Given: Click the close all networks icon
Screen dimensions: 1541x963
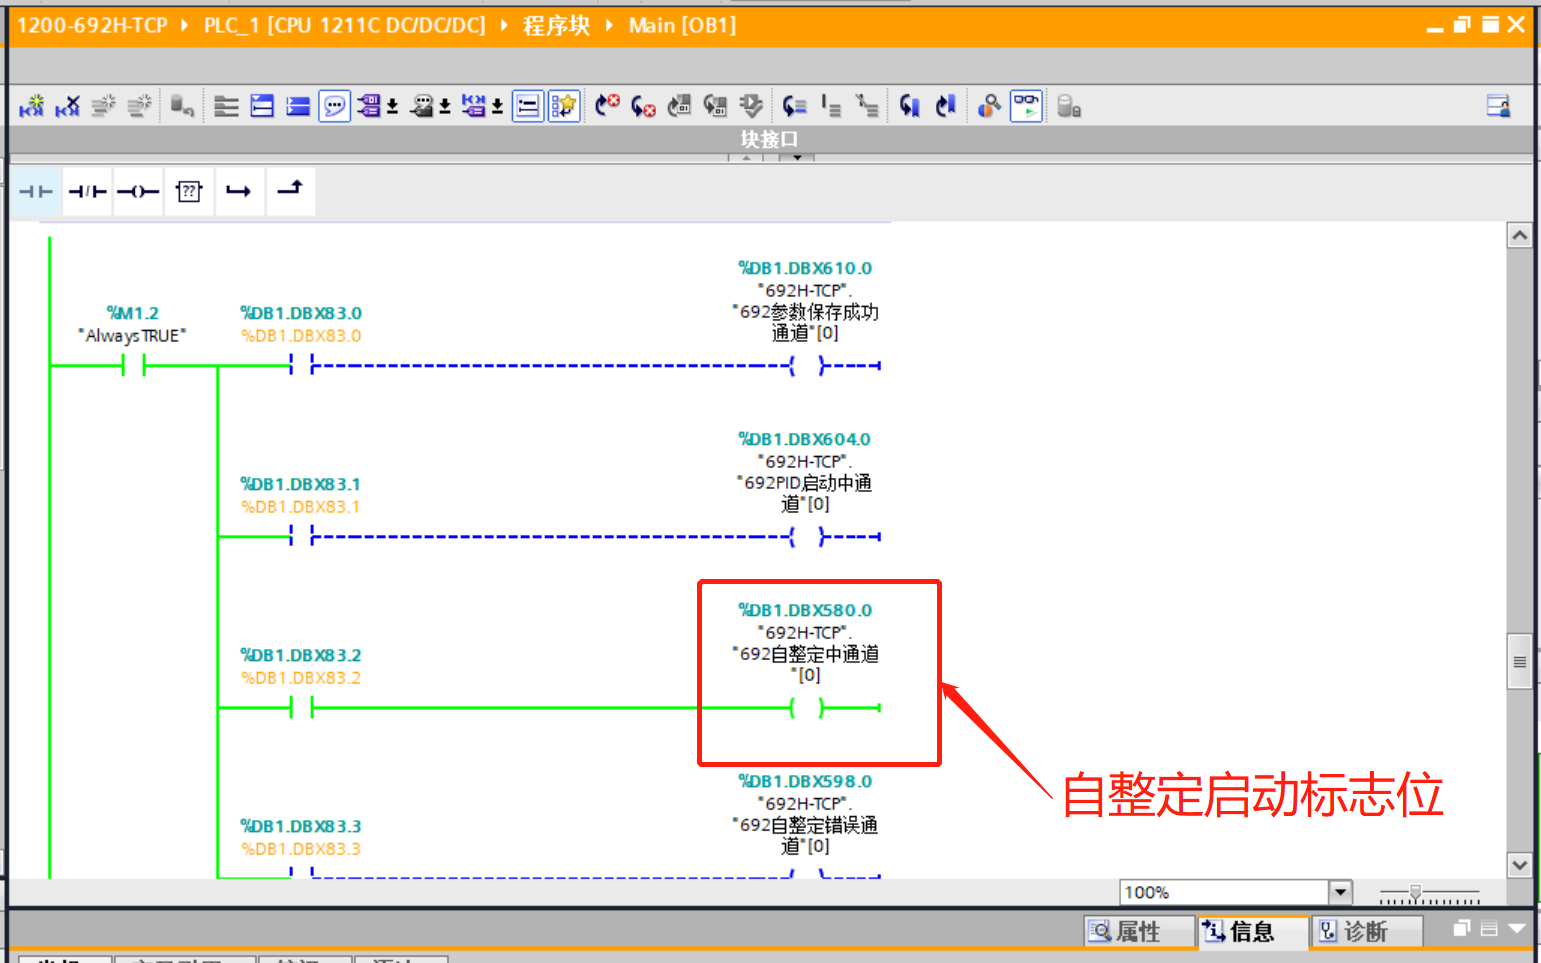Looking at the screenshot, I should (298, 106).
